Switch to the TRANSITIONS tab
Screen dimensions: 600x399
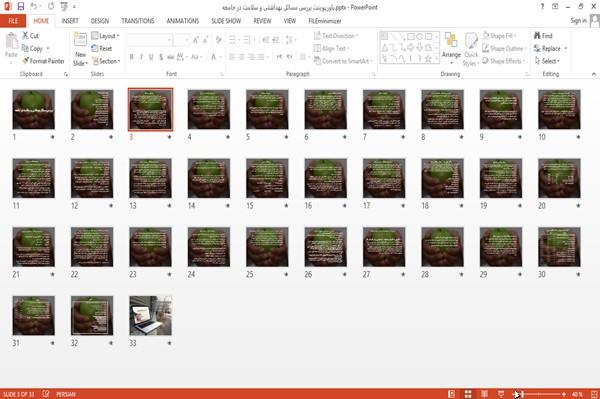[x=138, y=21]
